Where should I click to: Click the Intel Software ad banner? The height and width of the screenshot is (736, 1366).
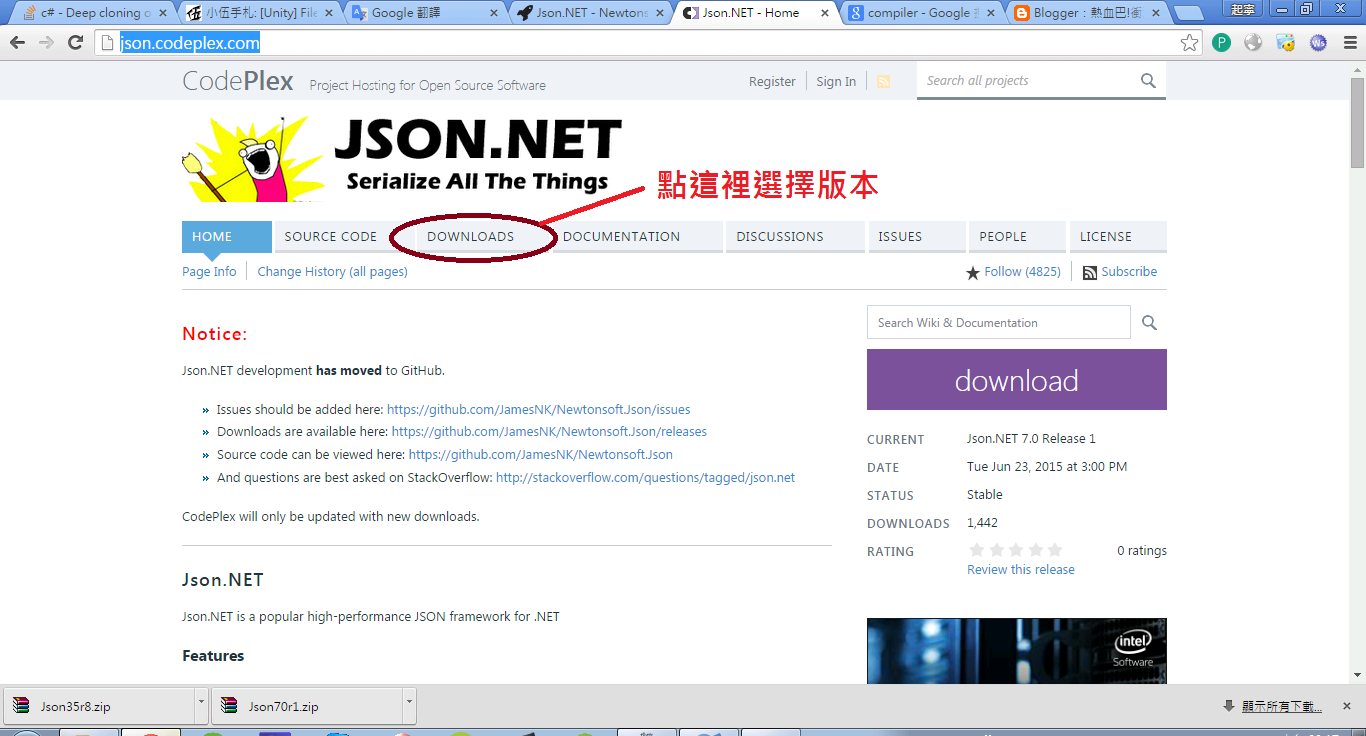(x=1017, y=651)
